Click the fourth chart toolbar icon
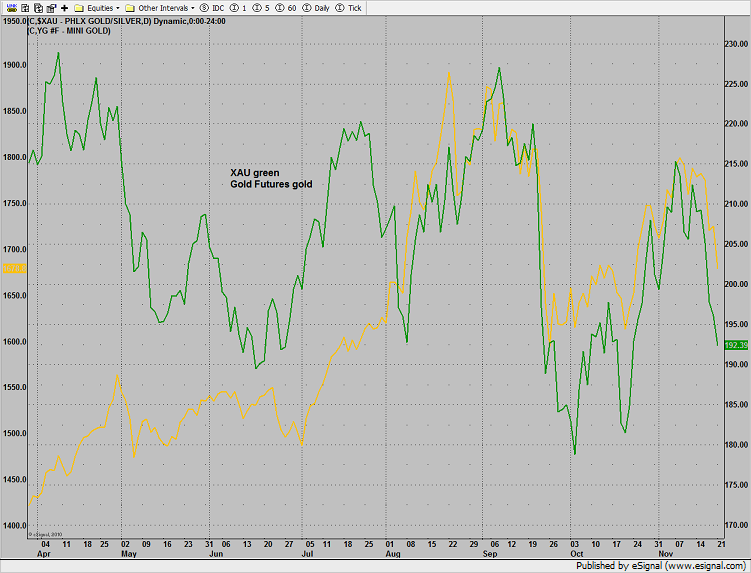The width and height of the screenshot is (751, 573). pos(49,7)
